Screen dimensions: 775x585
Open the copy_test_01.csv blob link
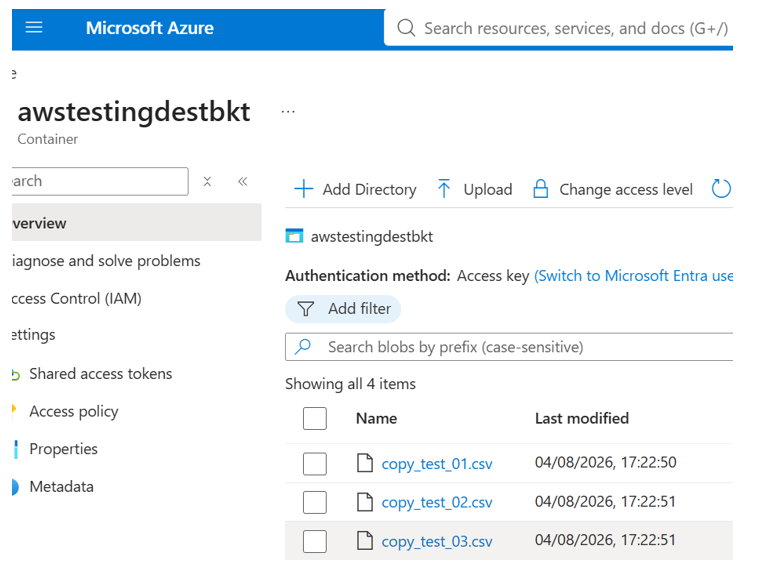tap(437, 464)
